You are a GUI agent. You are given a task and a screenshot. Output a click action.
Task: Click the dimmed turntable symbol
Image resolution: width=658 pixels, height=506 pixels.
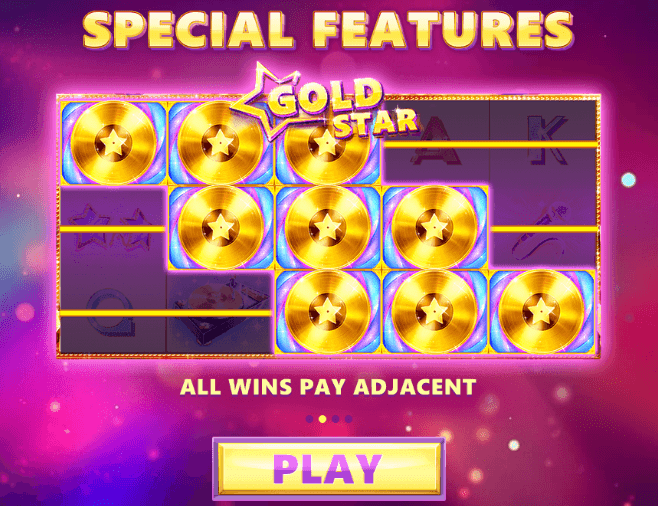(220, 313)
